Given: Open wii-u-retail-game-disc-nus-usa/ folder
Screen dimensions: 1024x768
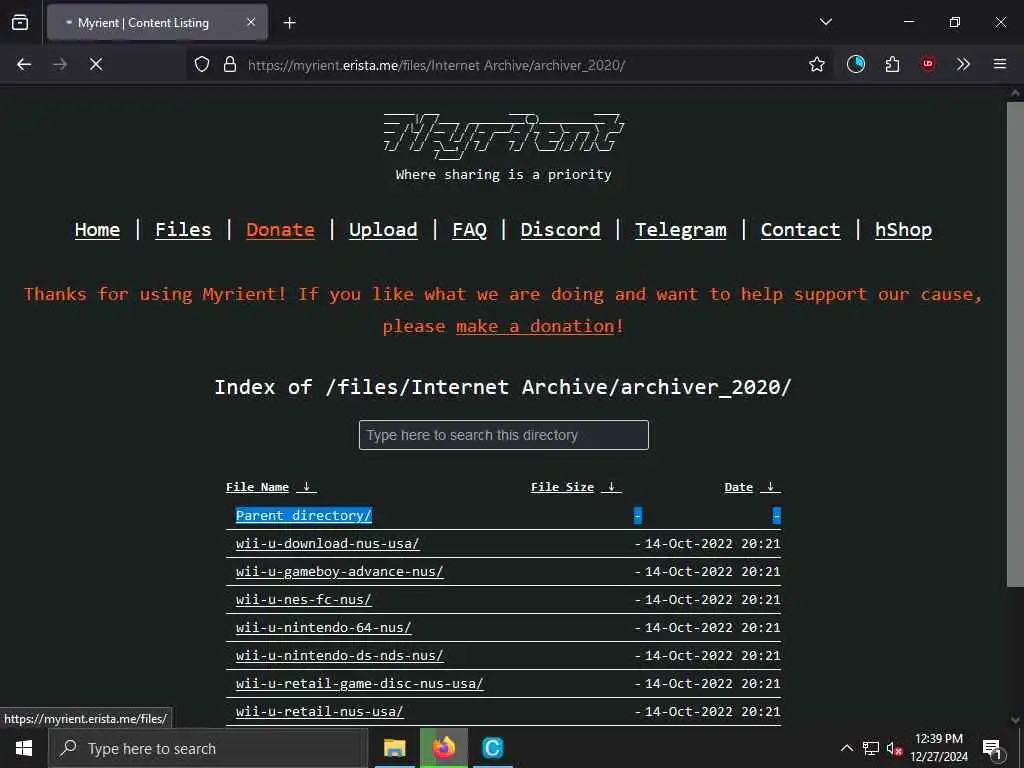Looking at the screenshot, I should pyautogui.click(x=360, y=684).
